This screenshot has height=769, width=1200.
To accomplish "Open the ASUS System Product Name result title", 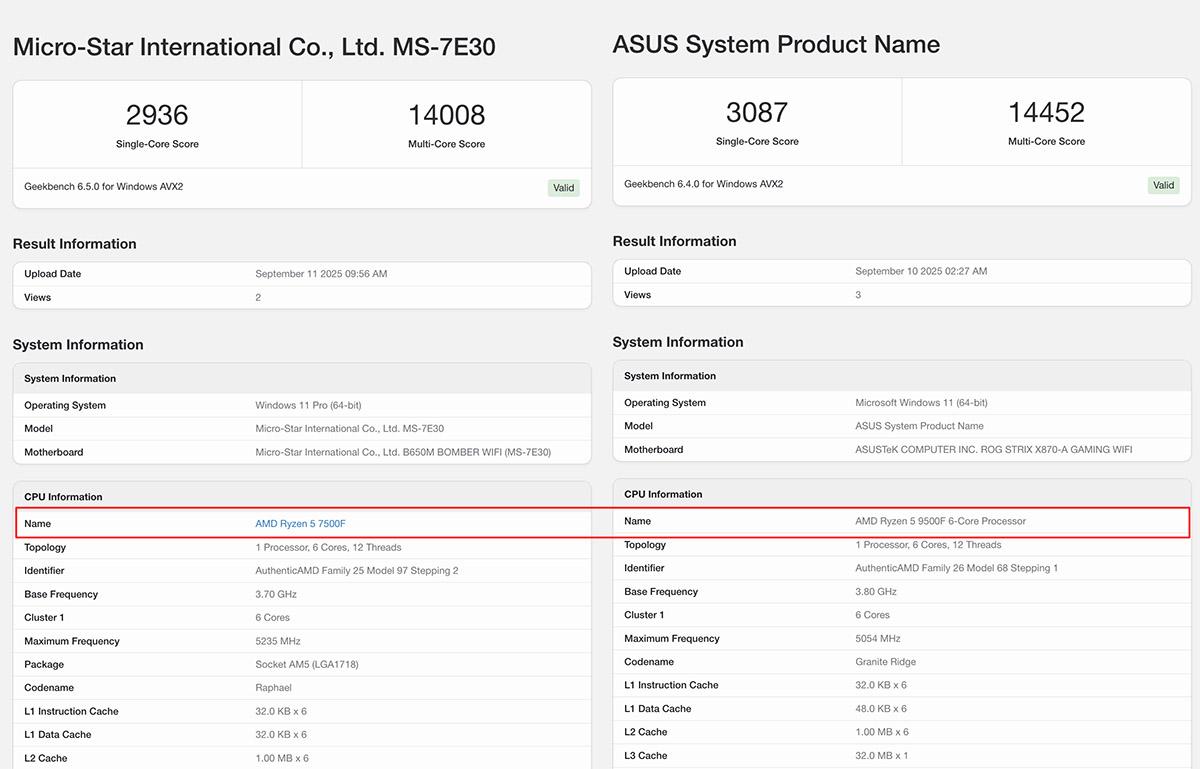I will tap(777, 44).
